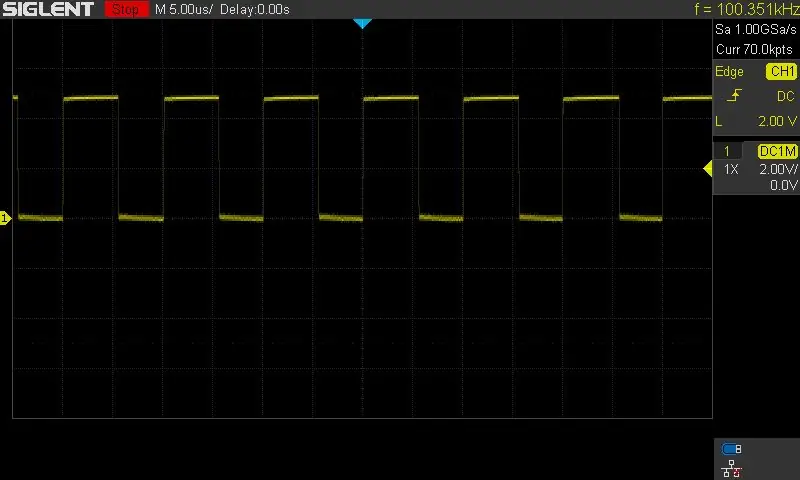Click the blue trigger position marker
This screenshot has height=480, width=800.
362,23
